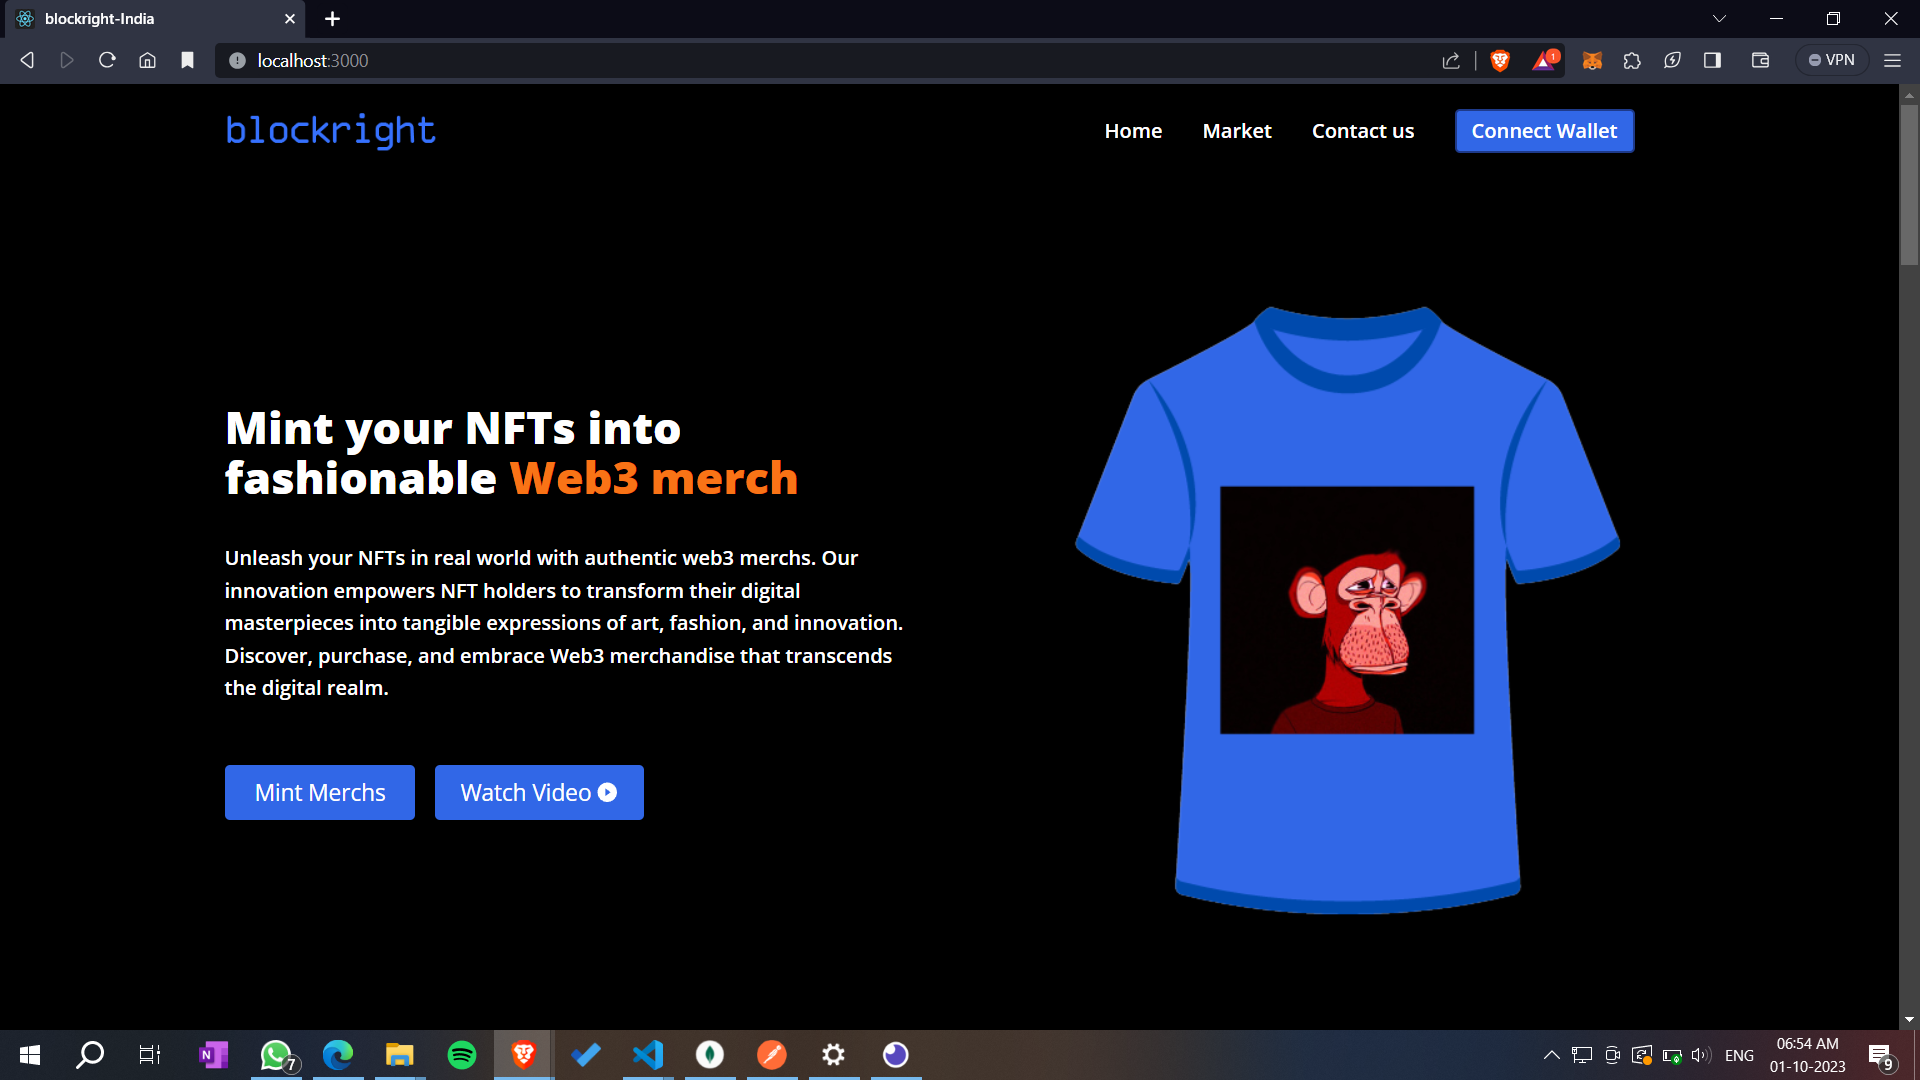This screenshot has height=1080, width=1920.
Task: Open Brave hamburger main menu
Action: click(1892, 61)
